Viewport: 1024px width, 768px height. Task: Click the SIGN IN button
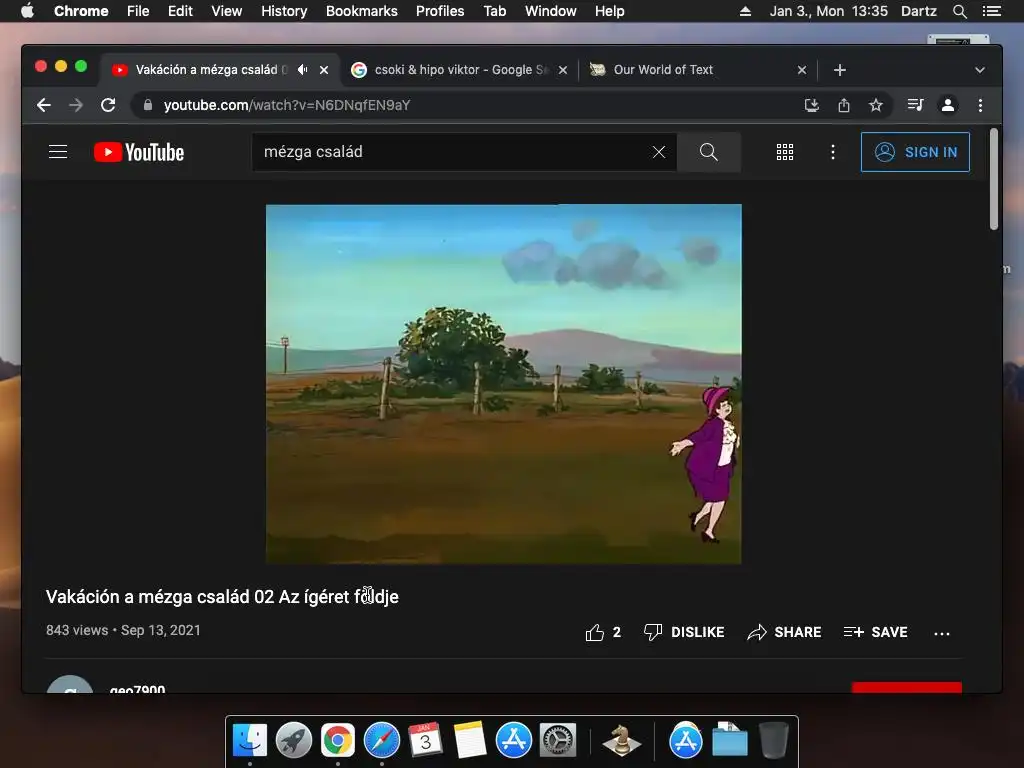click(915, 152)
